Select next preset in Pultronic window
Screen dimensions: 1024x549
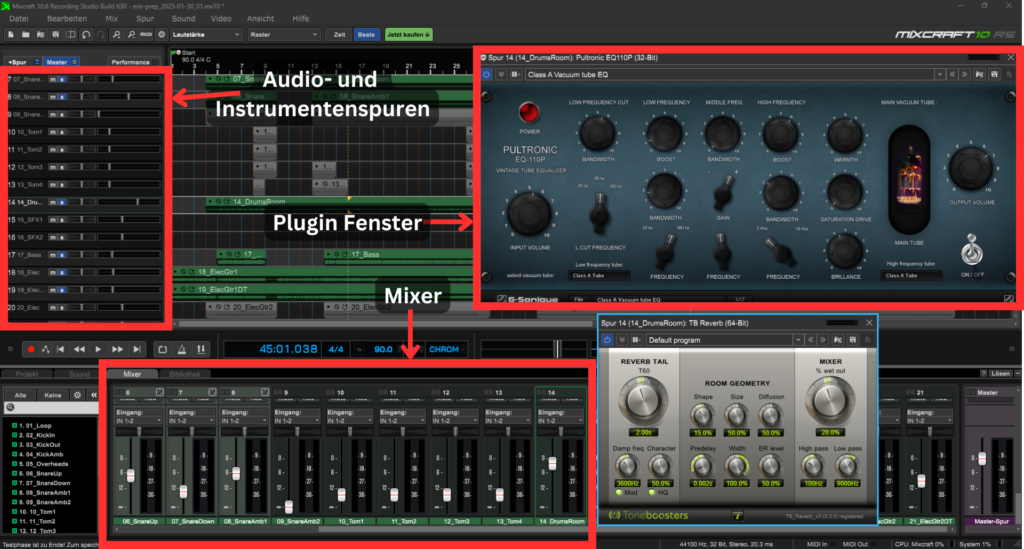(x=965, y=74)
